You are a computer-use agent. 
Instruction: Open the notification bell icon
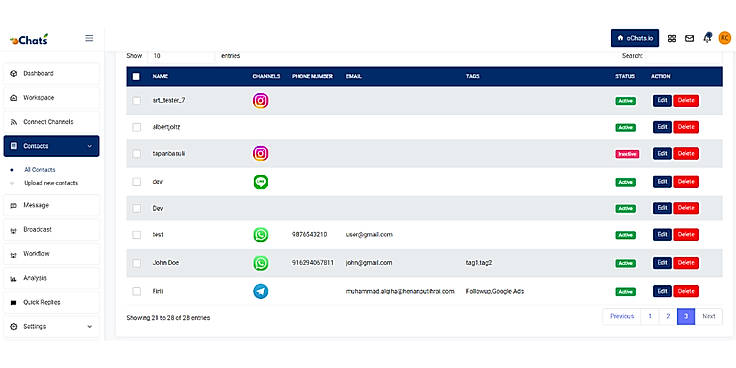point(707,38)
